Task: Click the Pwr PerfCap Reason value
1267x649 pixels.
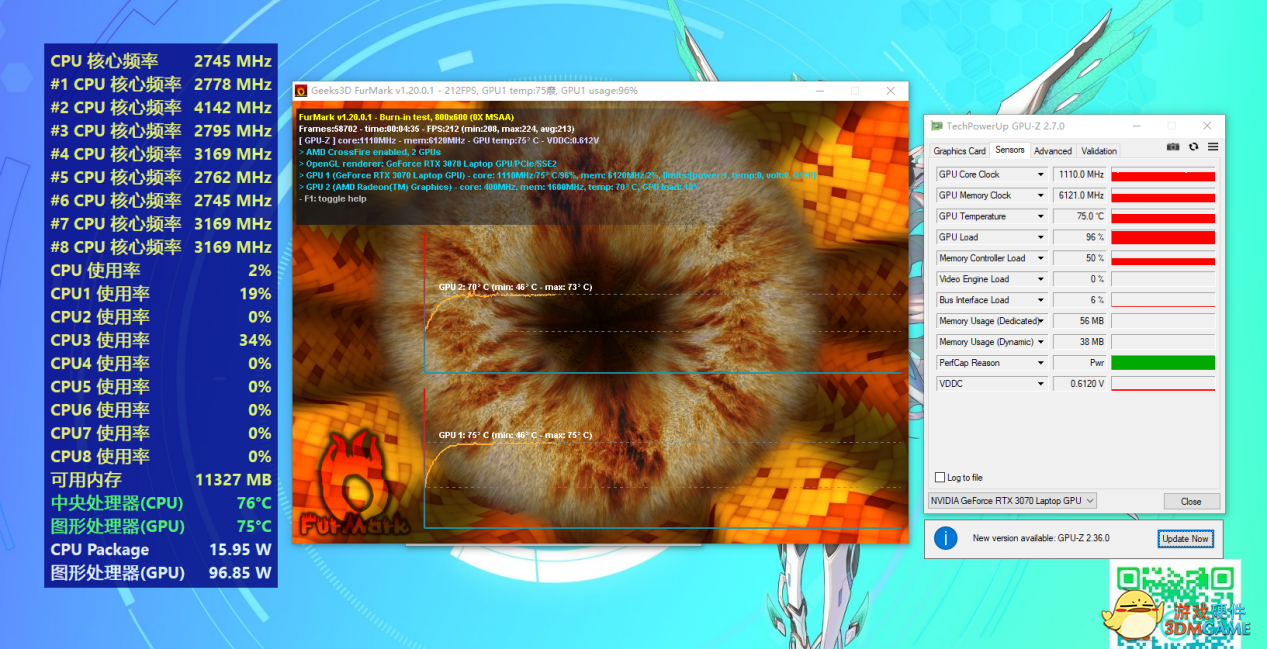Action: (1079, 363)
